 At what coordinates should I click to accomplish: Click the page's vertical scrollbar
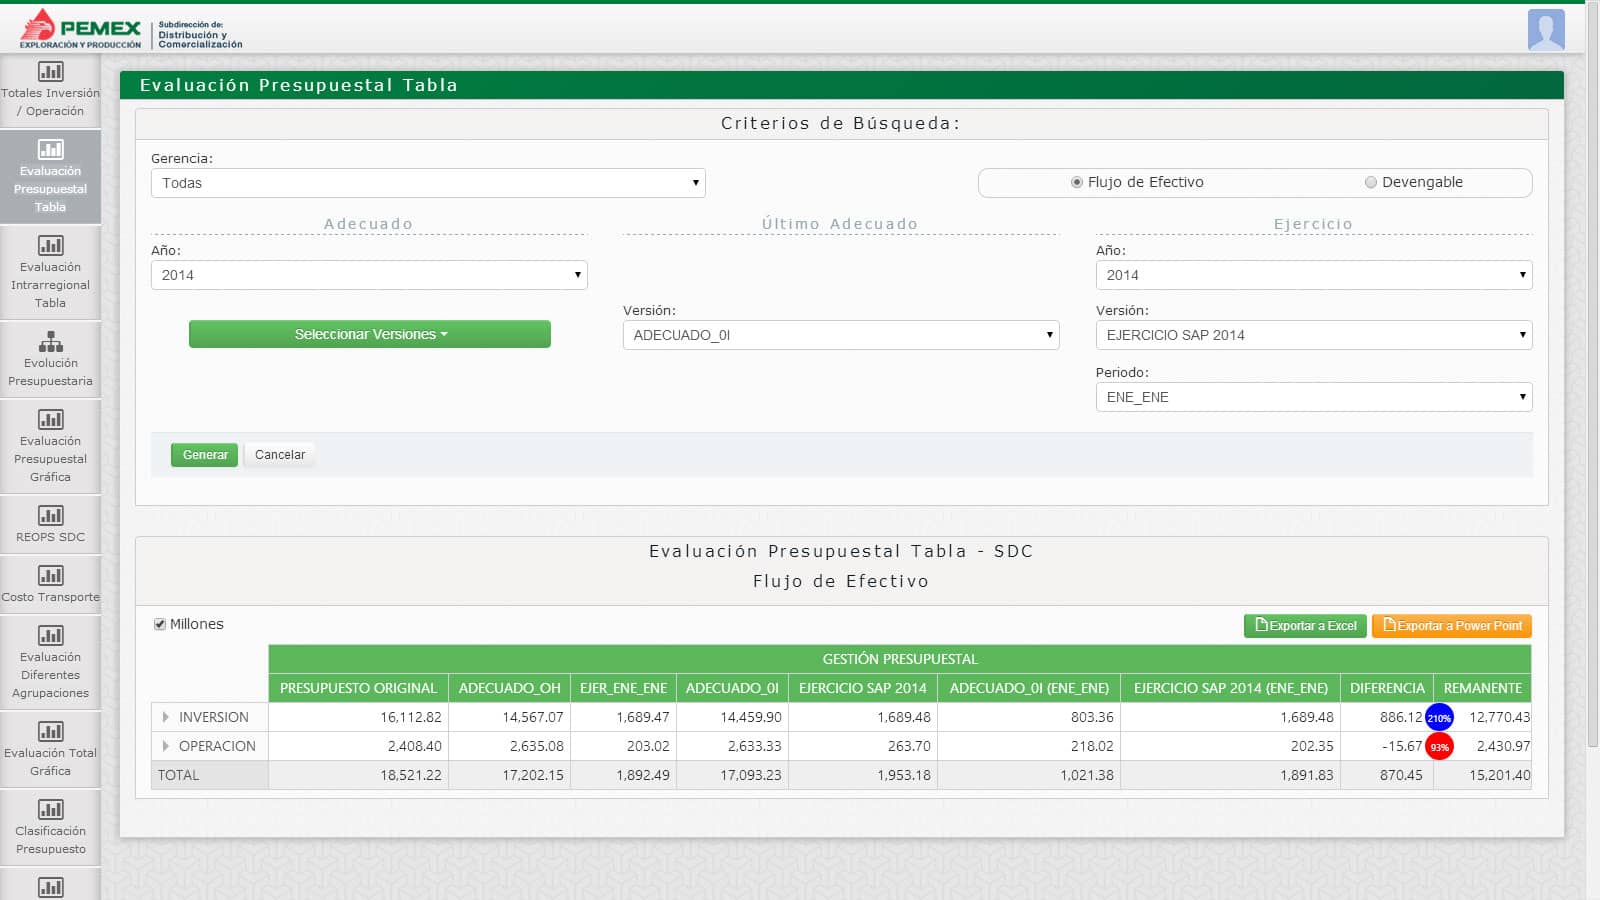click(x=1592, y=400)
